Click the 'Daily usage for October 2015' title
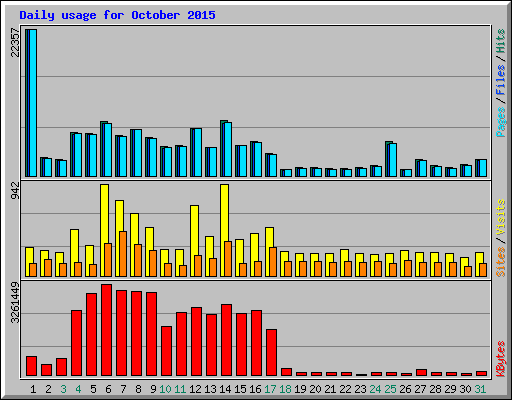The width and height of the screenshot is (512, 400). coord(117,15)
